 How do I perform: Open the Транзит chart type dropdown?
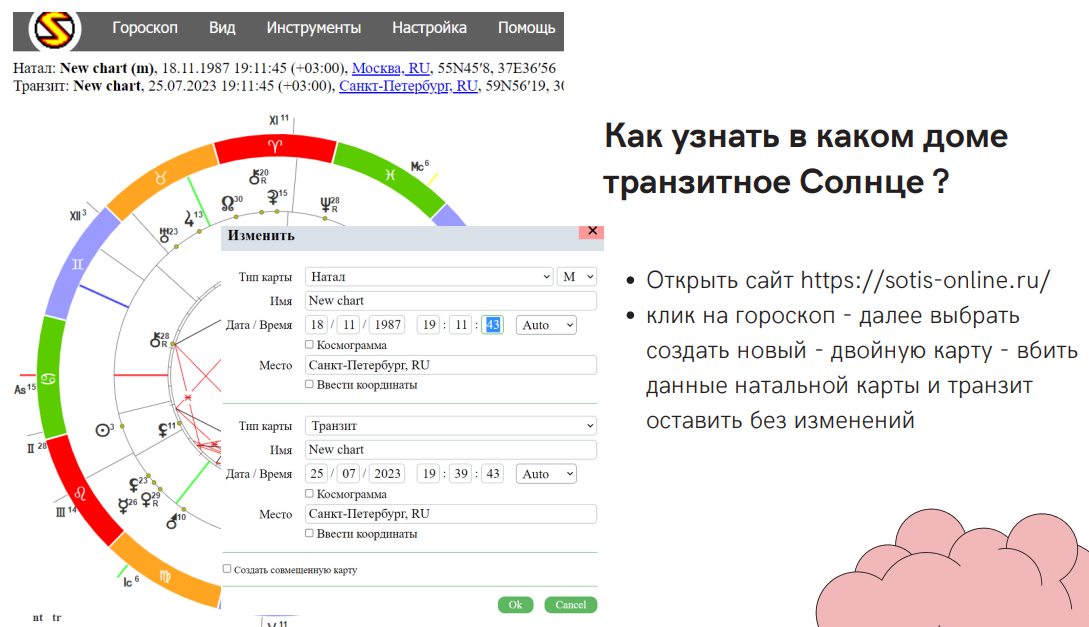[451, 426]
